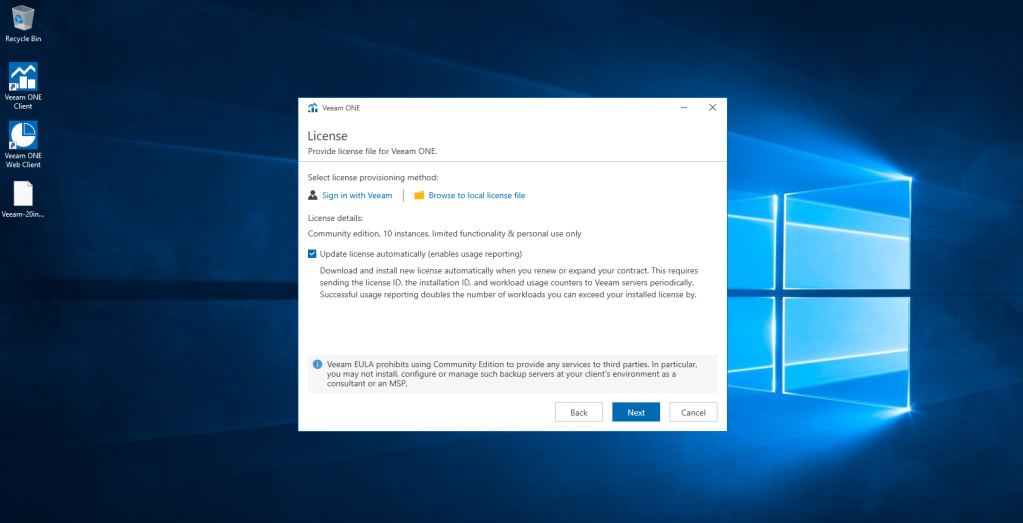Open Sign in with Veeam link

[357, 195]
